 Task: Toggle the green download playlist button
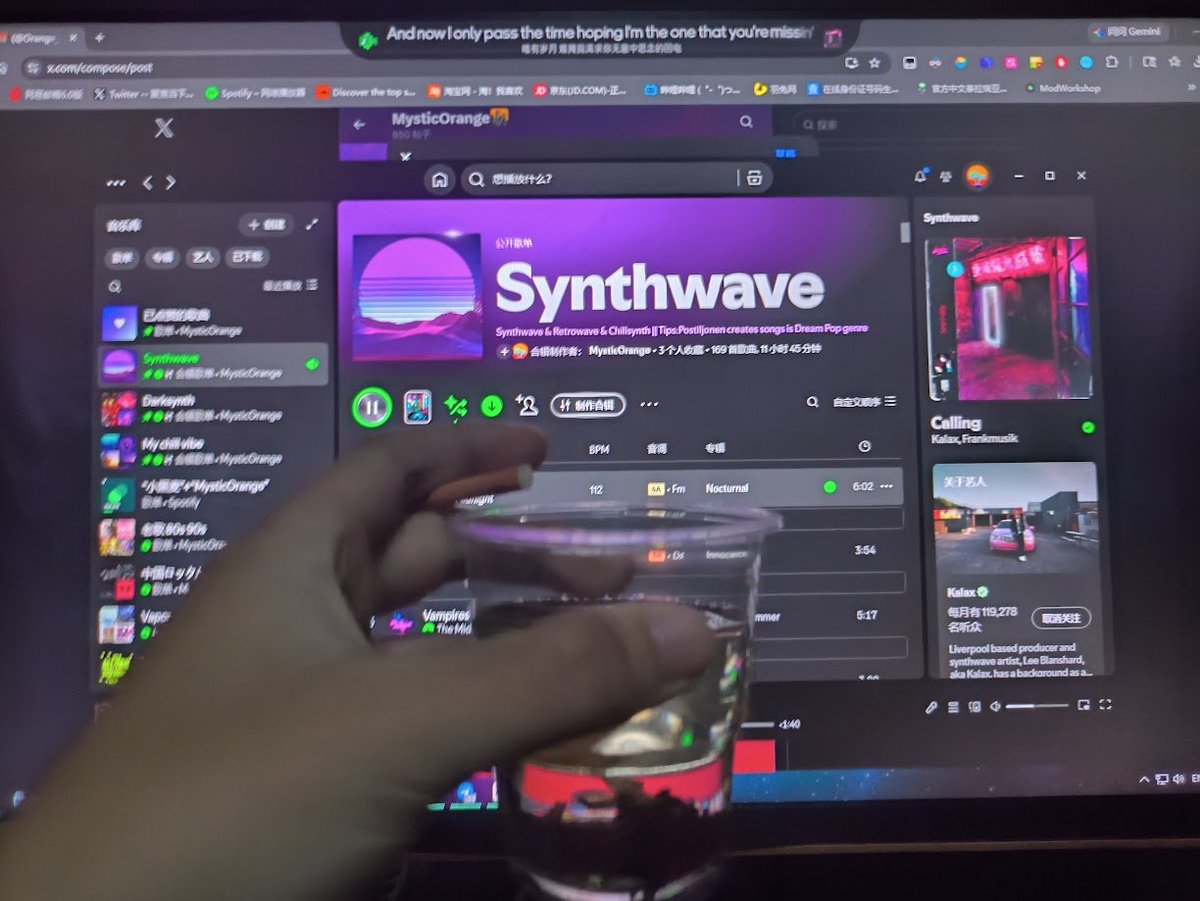click(491, 406)
